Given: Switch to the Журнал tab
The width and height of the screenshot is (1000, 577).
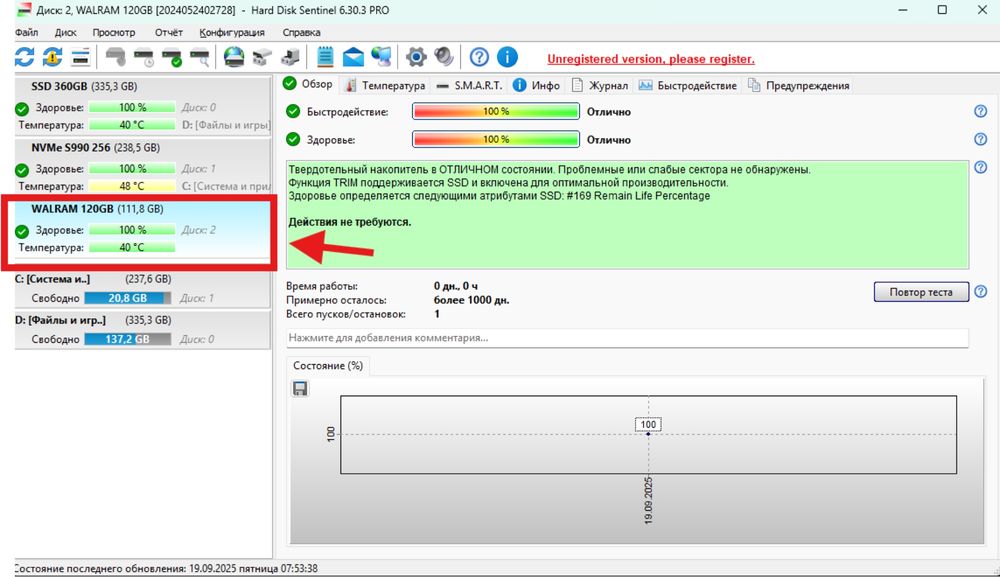Looking at the screenshot, I should click(x=600, y=85).
